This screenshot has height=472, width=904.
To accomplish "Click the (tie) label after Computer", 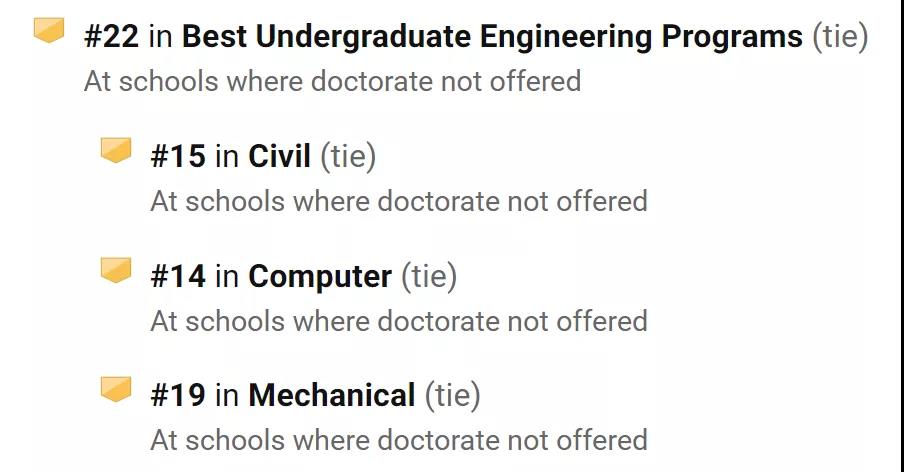I will 430,277.
